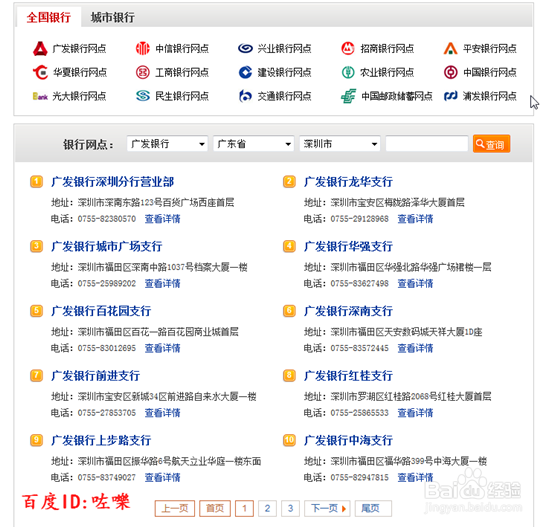Open the 广发银行 bank dropdown
This screenshot has width=554, height=527.
(x=167, y=144)
